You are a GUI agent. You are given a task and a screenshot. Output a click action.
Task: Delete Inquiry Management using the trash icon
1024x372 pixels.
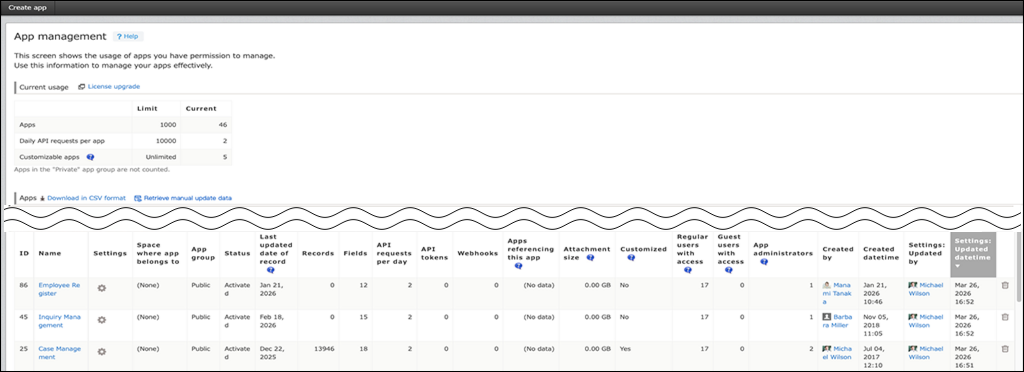click(x=1004, y=317)
